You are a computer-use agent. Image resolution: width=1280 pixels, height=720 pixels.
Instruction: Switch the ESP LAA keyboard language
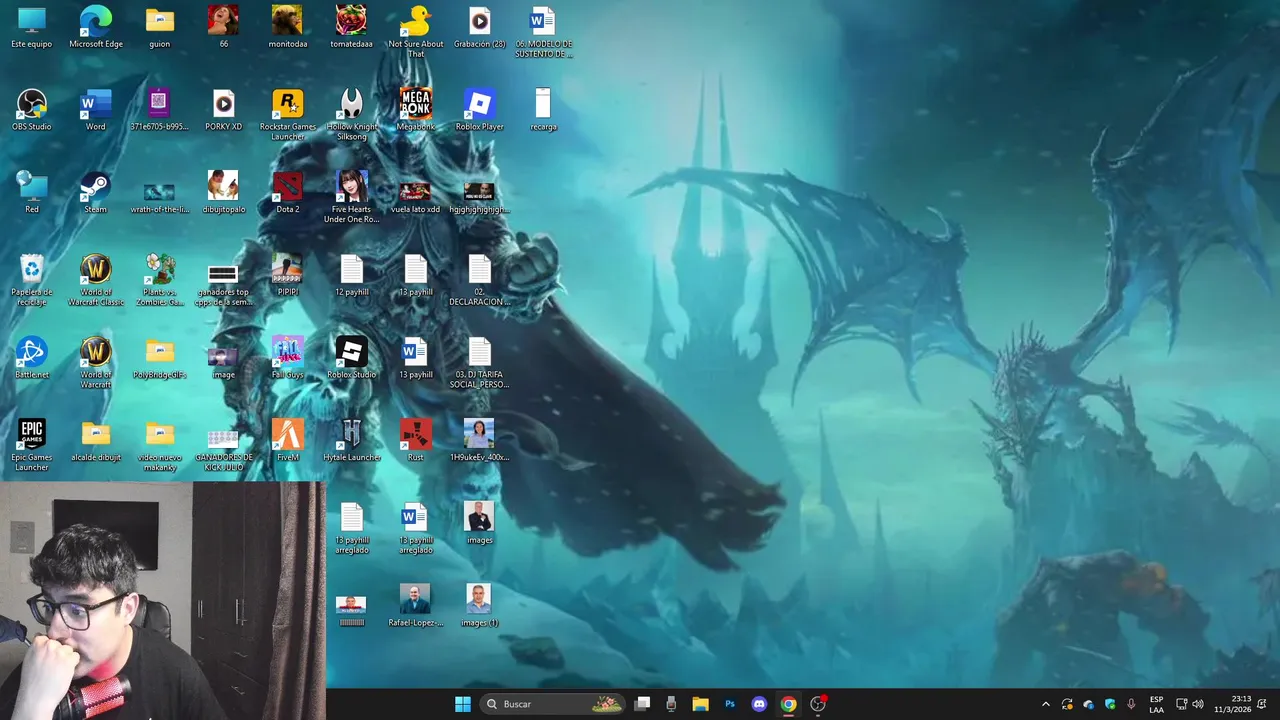[x=1157, y=704]
